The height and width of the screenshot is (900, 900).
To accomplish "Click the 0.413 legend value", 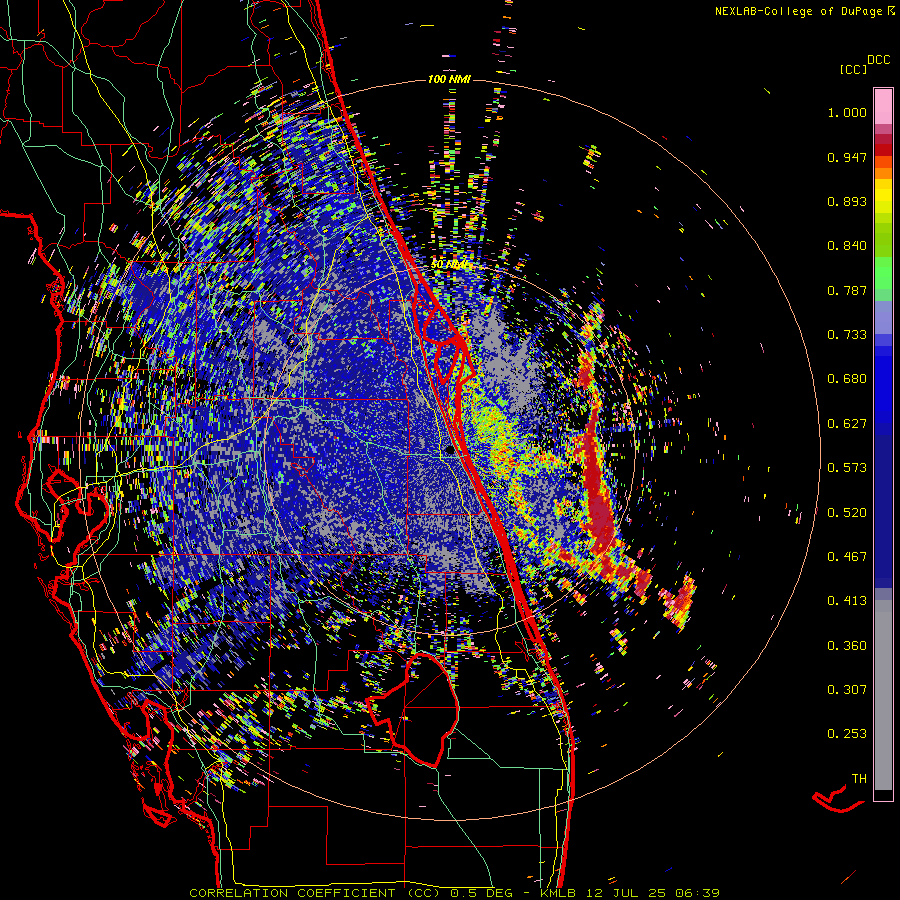I will coord(847,601).
